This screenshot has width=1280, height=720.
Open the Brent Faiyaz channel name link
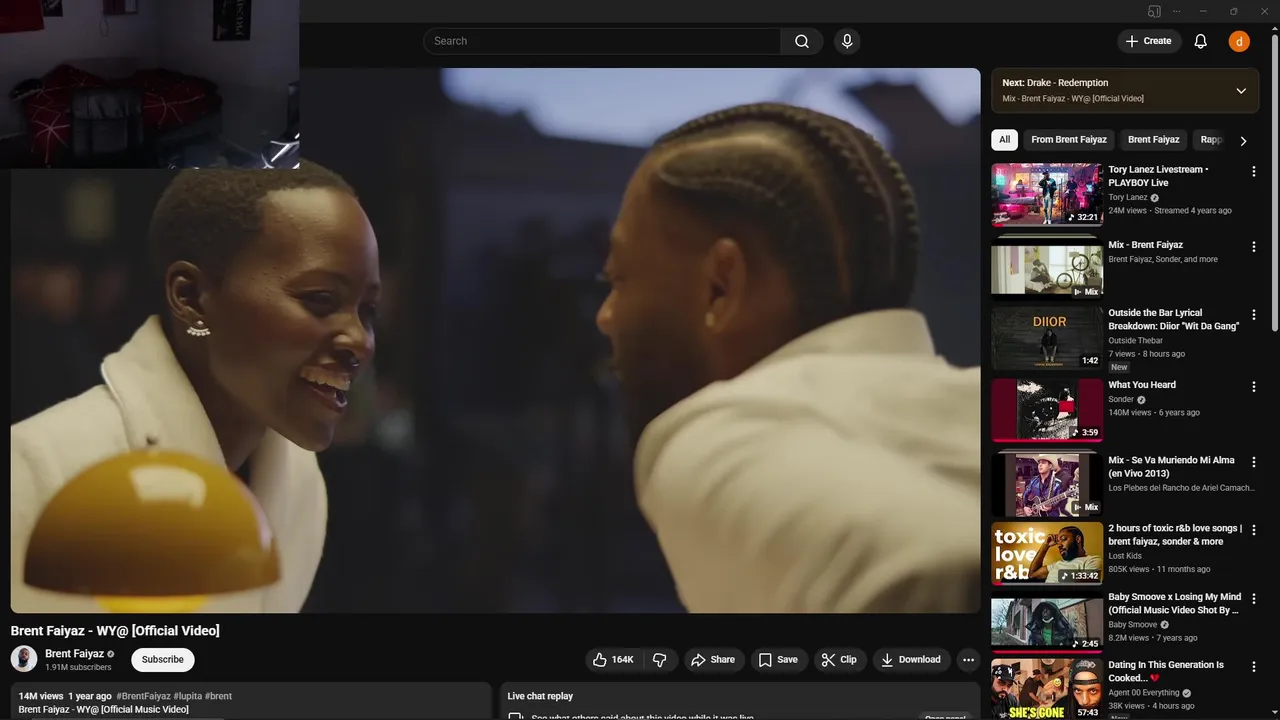(74, 653)
